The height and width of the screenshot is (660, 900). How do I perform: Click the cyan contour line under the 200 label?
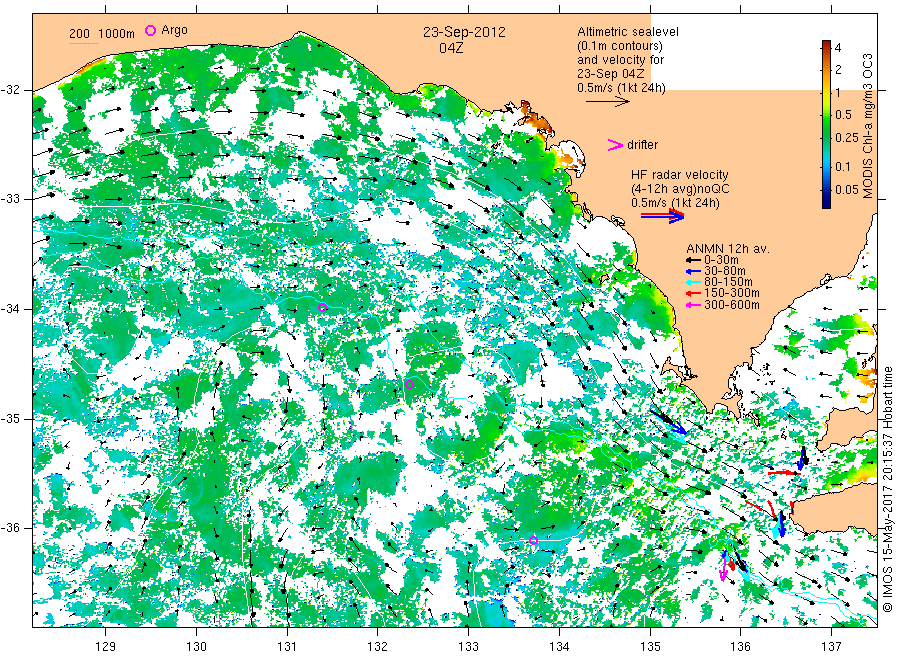pyautogui.click(x=83, y=43)
